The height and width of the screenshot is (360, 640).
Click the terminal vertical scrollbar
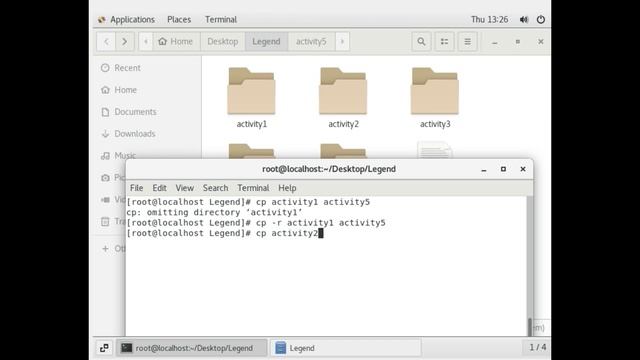point(529,267)
